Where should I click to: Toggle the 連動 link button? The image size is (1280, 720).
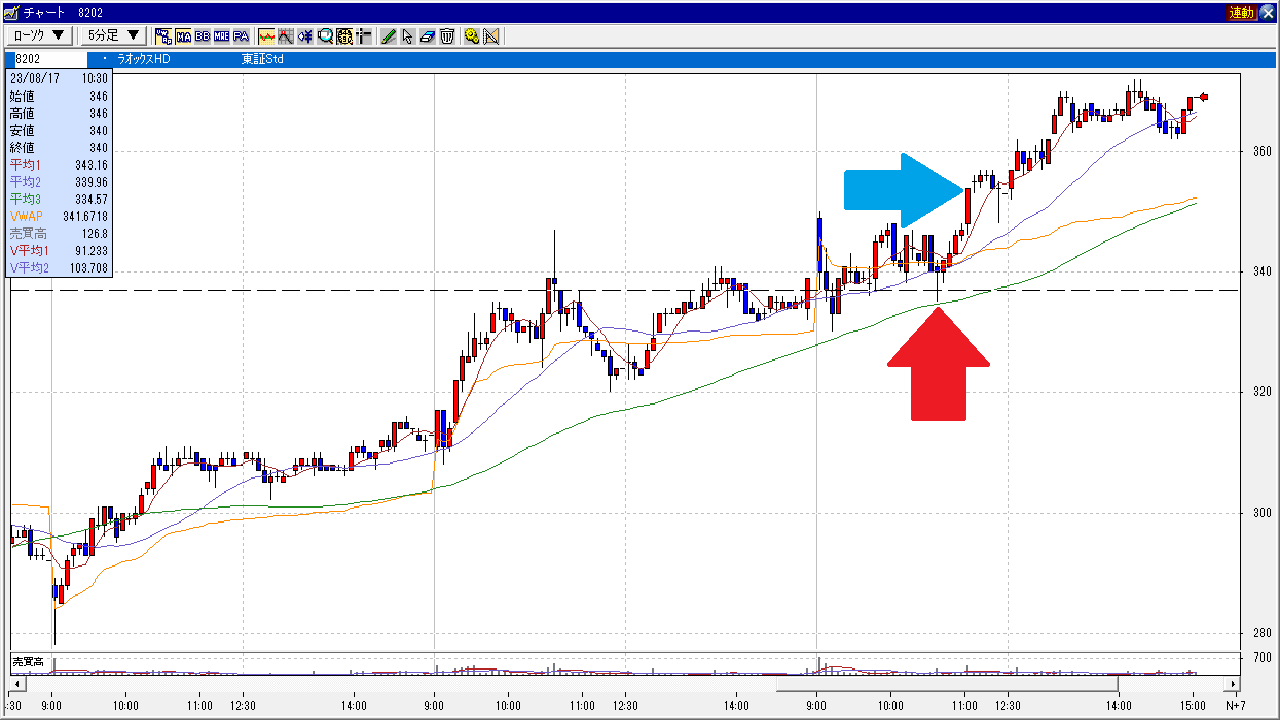[x=1241, y=12]
